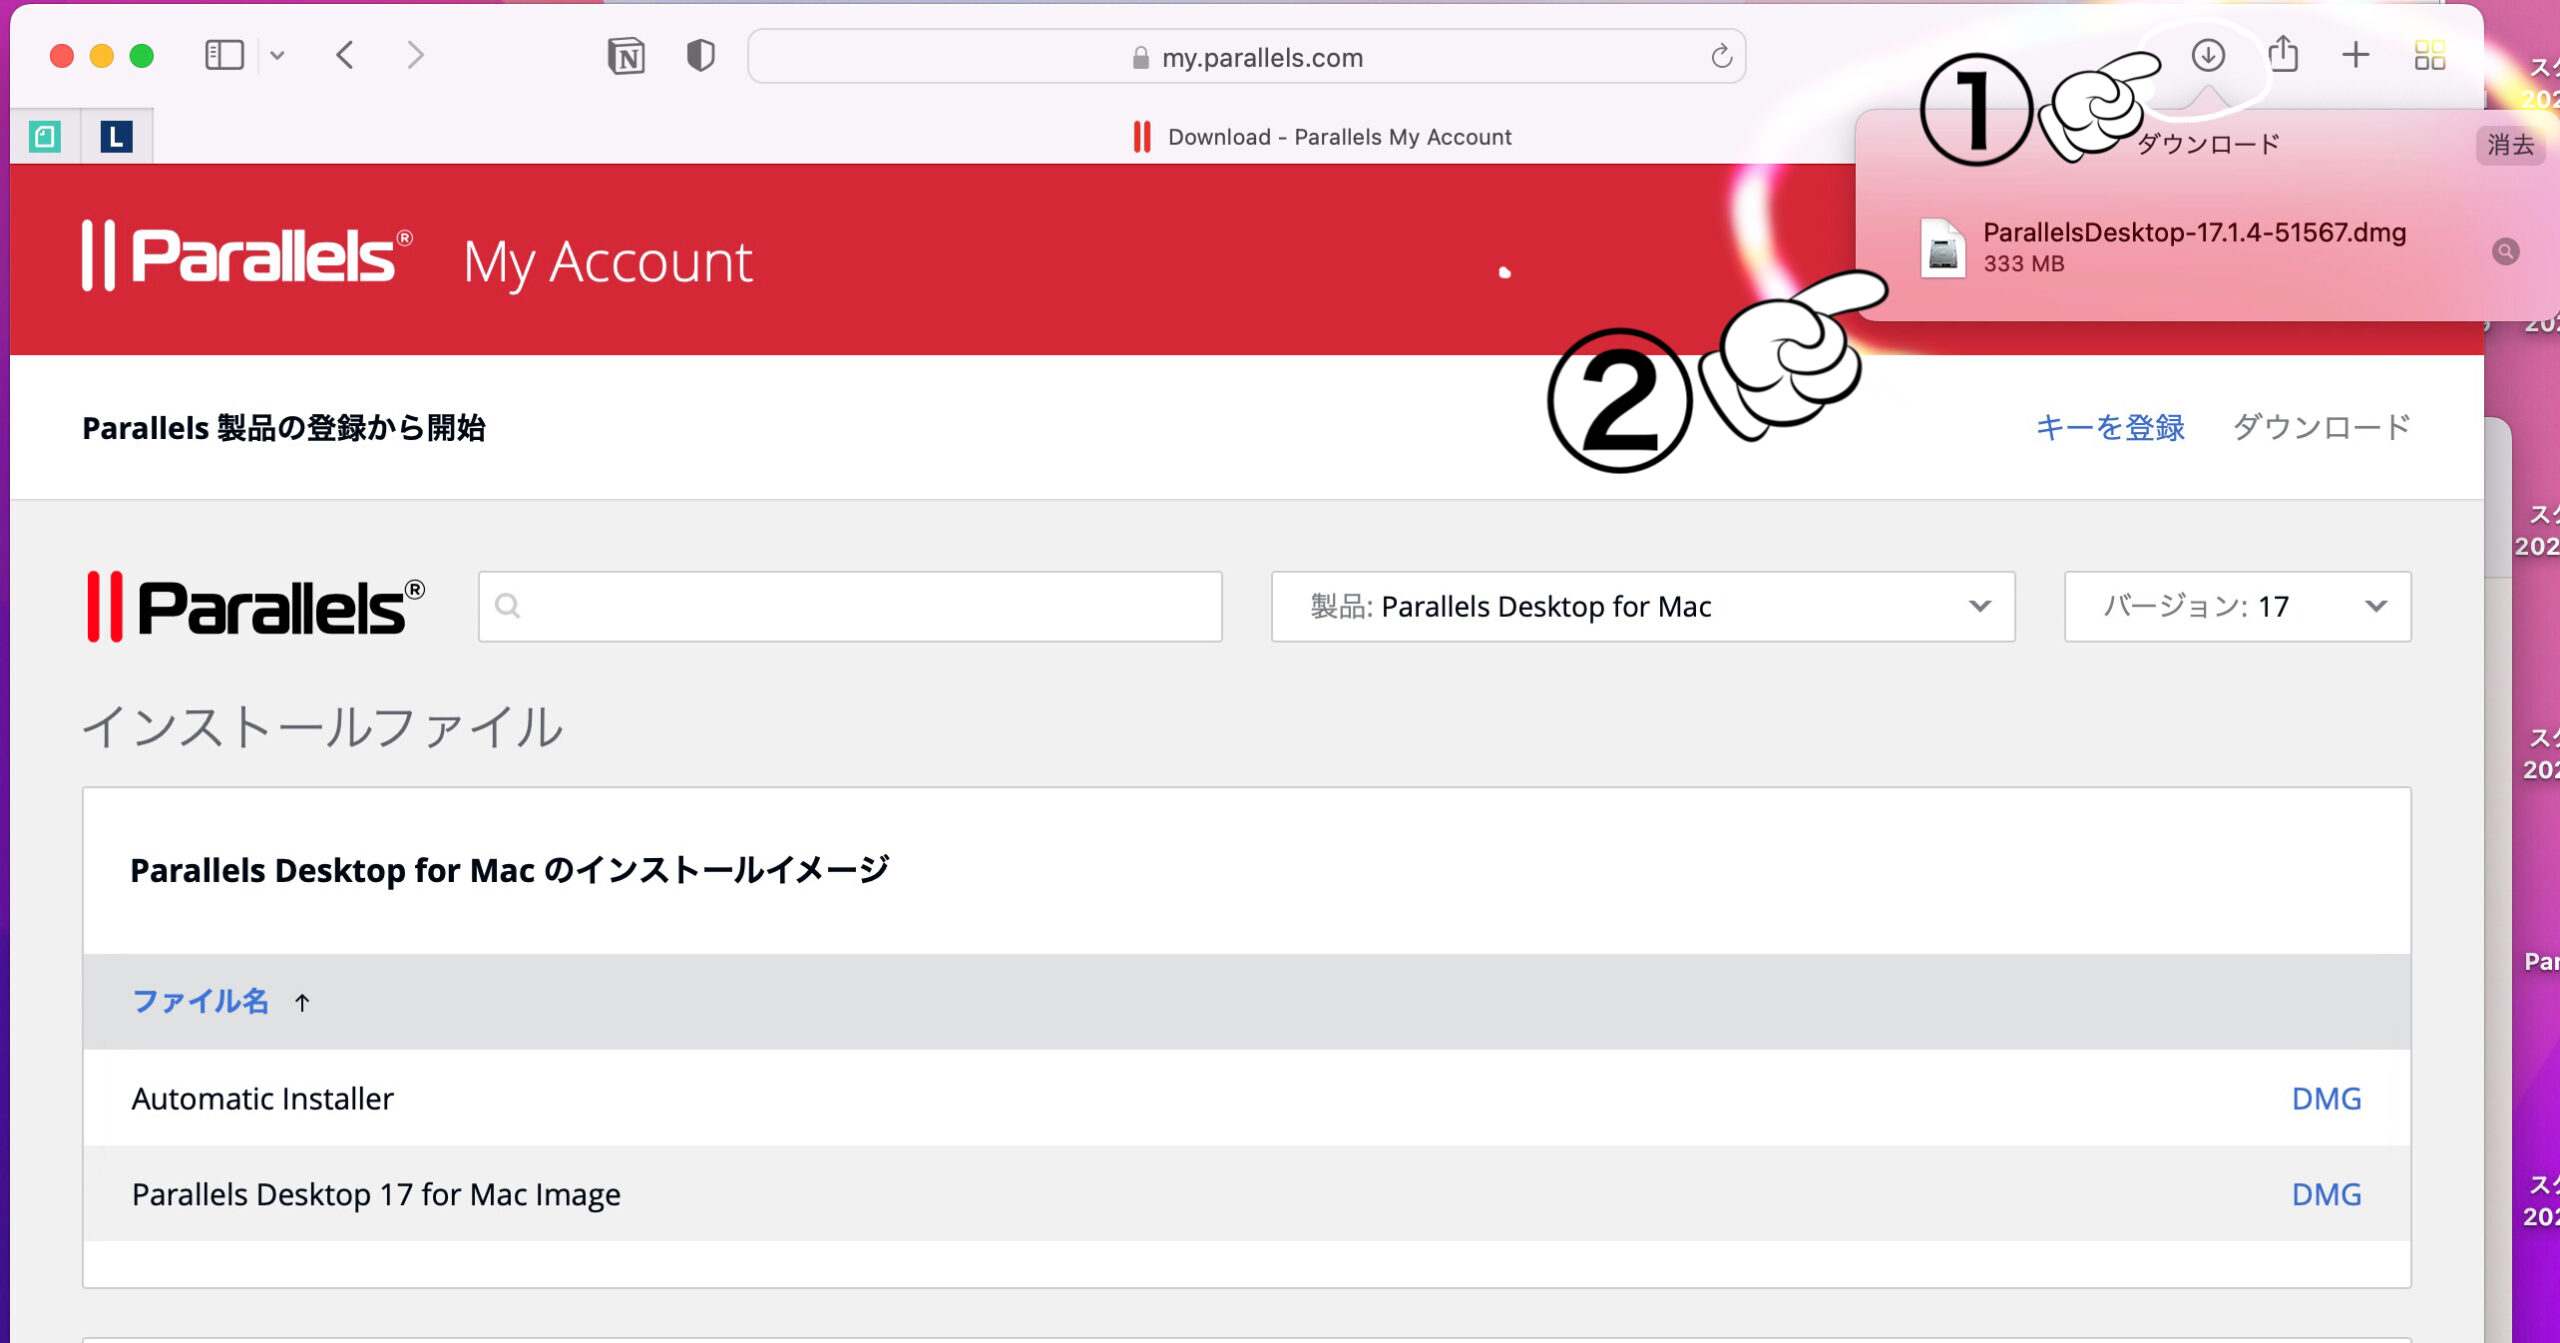
Task: Open the バージョン 17 dropdown
Action: coord(2237,606)
